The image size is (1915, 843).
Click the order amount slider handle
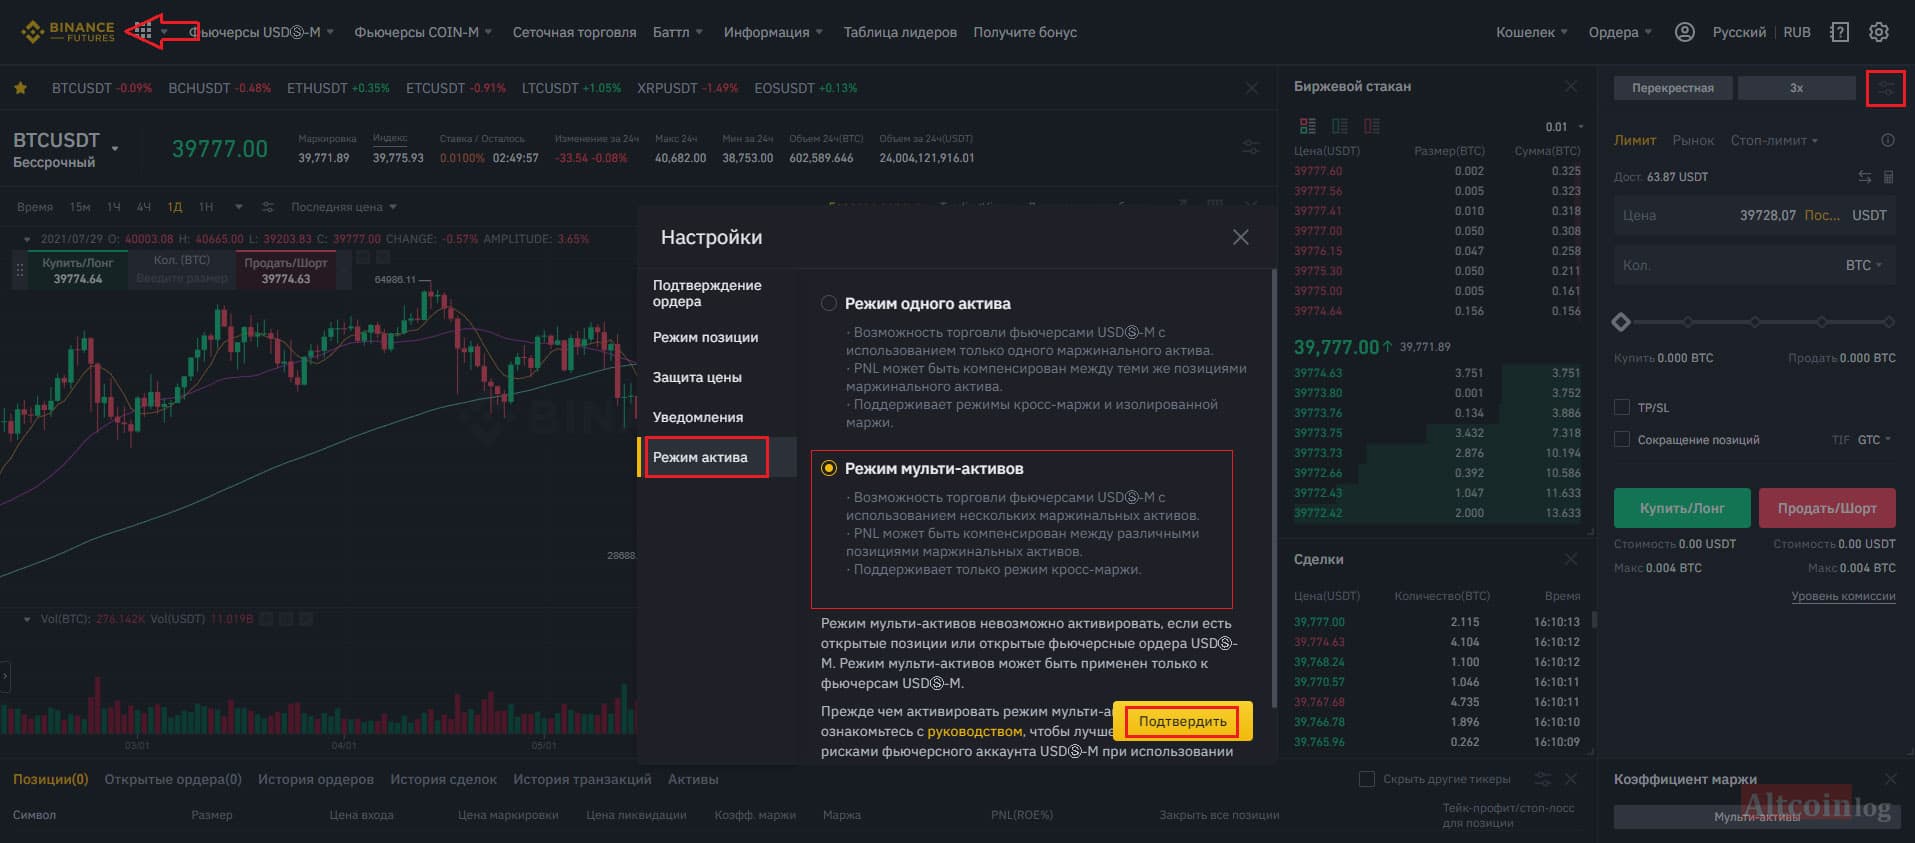[x=1621, y=322]
